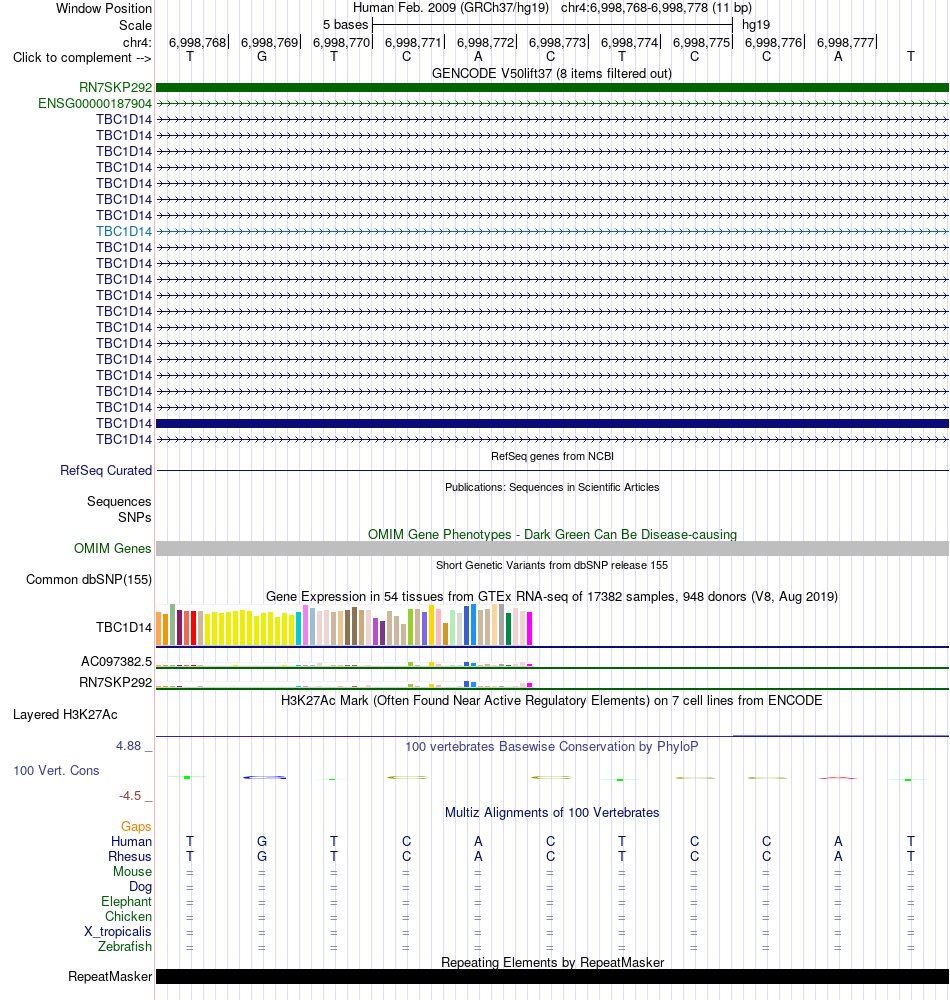Select green RN7SKP292 label in GENCODE track

pyautogui.click(x=115, y=87)
